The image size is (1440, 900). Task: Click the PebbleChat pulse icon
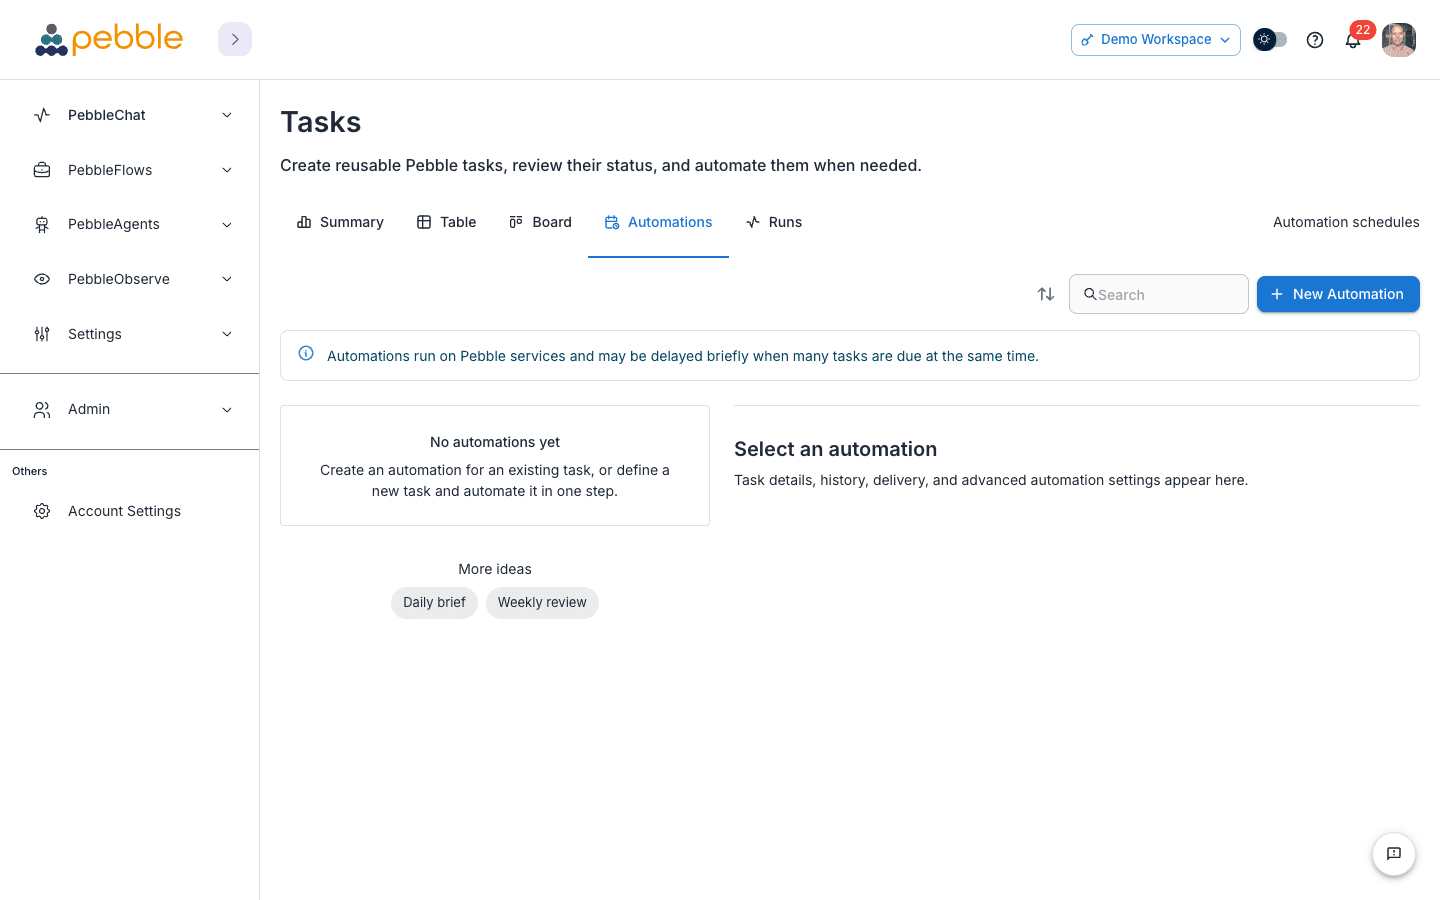(42, 115)
